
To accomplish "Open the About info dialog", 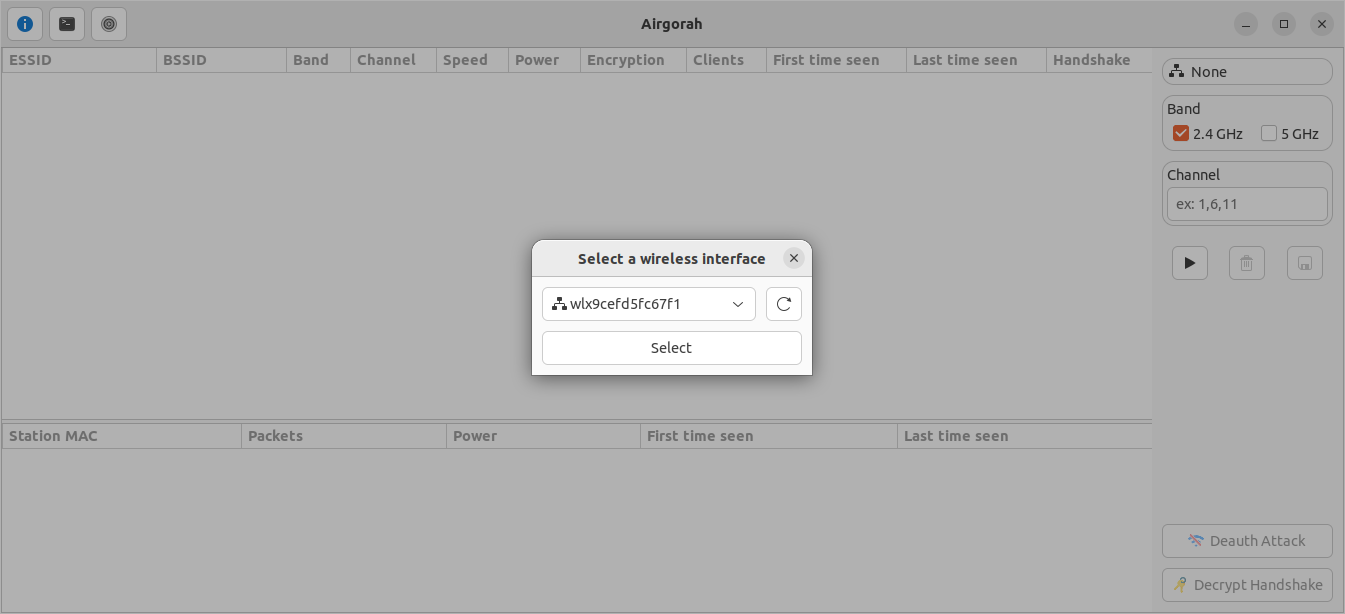I will pyautogui.click(x=24, y=24).
